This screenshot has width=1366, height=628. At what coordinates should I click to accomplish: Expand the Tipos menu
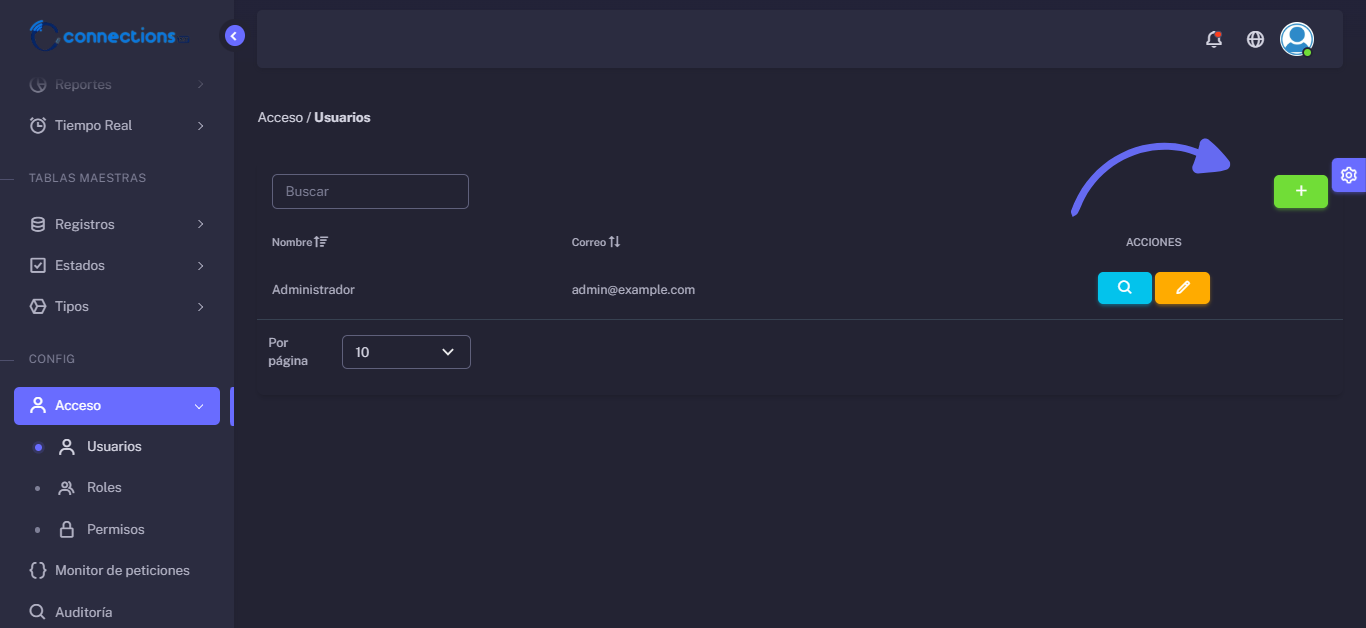(x=117, y=306)
